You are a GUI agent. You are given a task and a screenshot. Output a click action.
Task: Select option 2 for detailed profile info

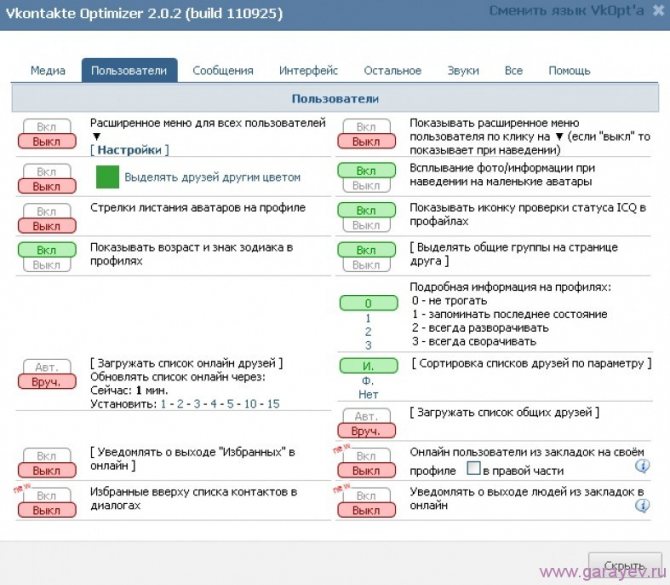click(368, 332)
